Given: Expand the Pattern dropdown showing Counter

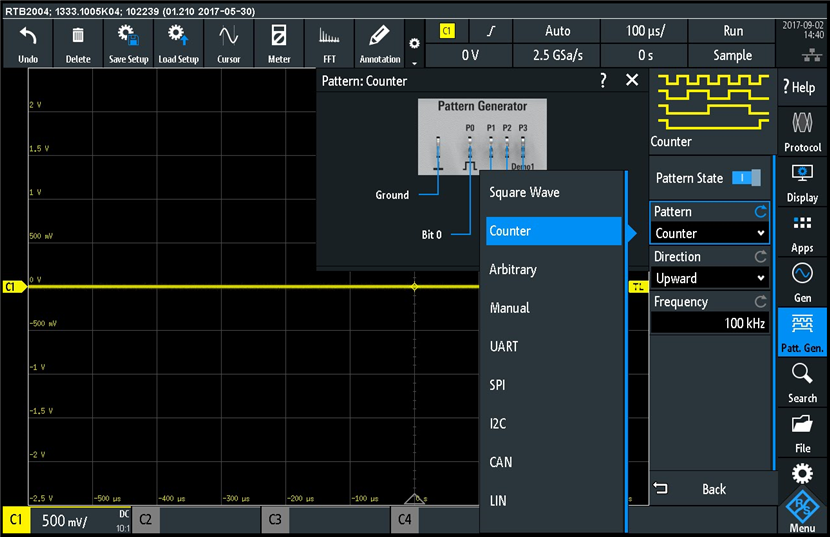Looking at the screenshot, I should tap(710, 233).
